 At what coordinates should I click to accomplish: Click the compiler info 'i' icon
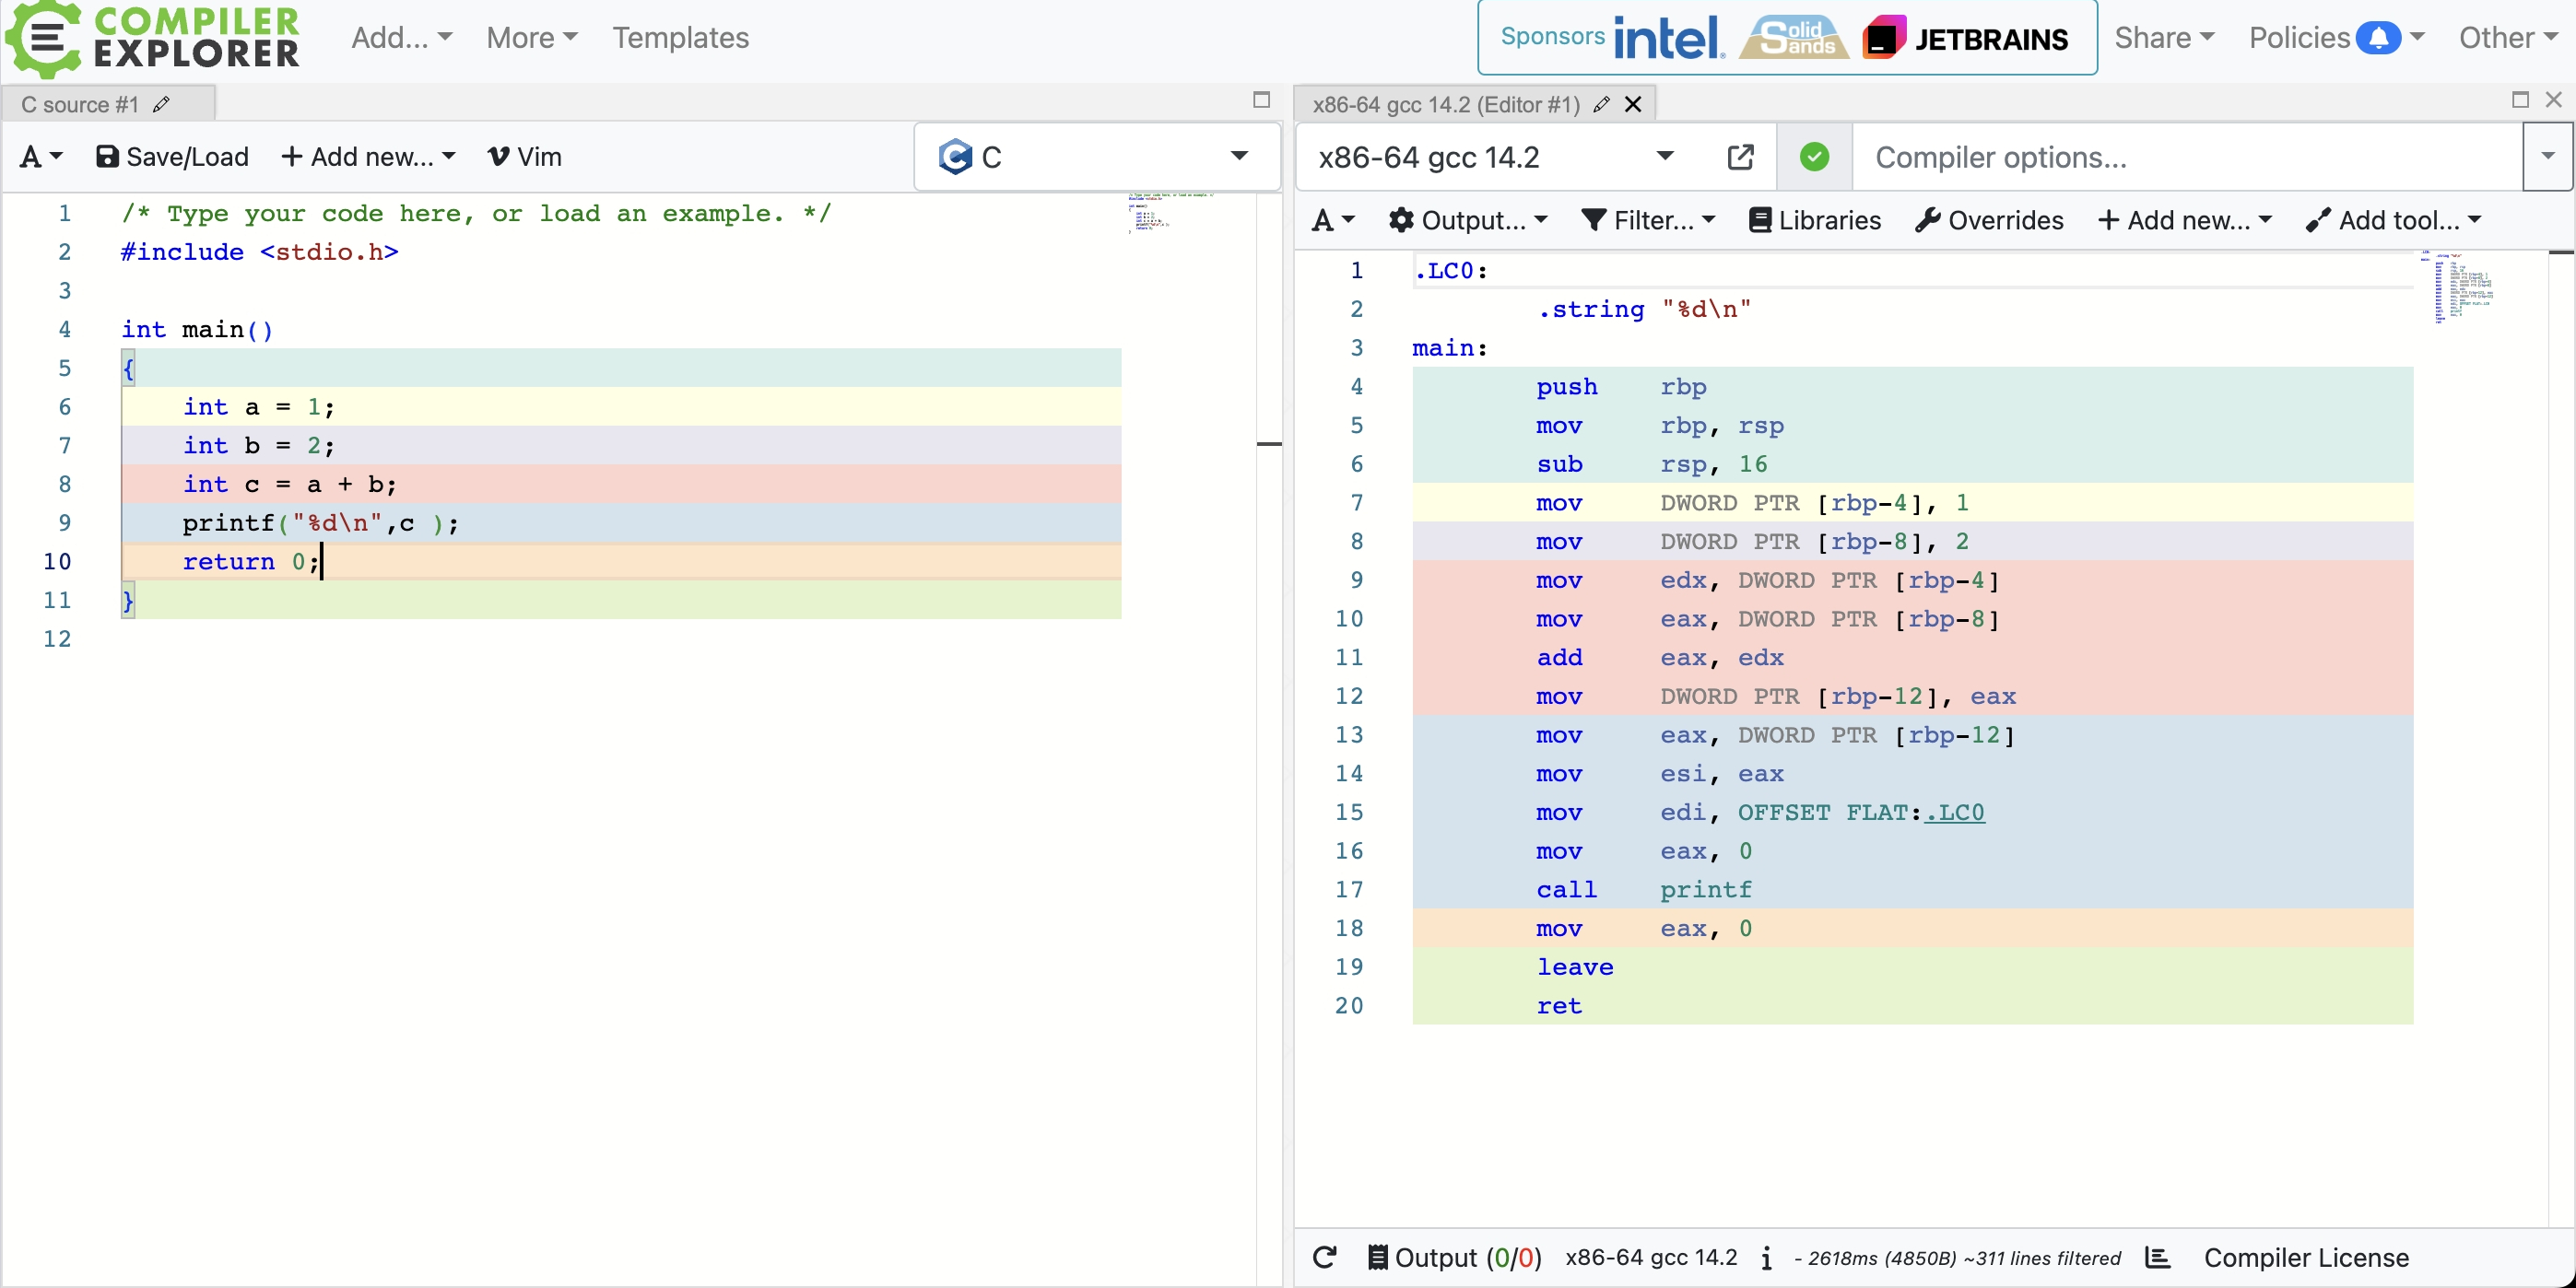click(x=1766, y=1258)
